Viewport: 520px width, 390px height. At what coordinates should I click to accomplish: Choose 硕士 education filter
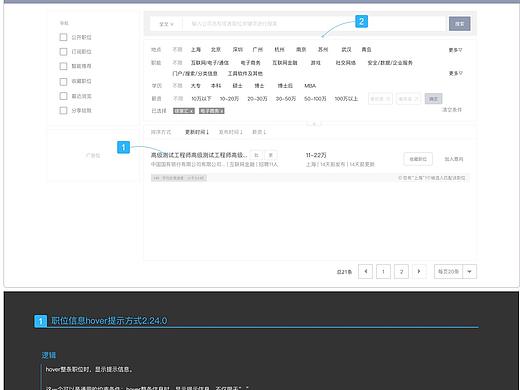pos(237,86)
